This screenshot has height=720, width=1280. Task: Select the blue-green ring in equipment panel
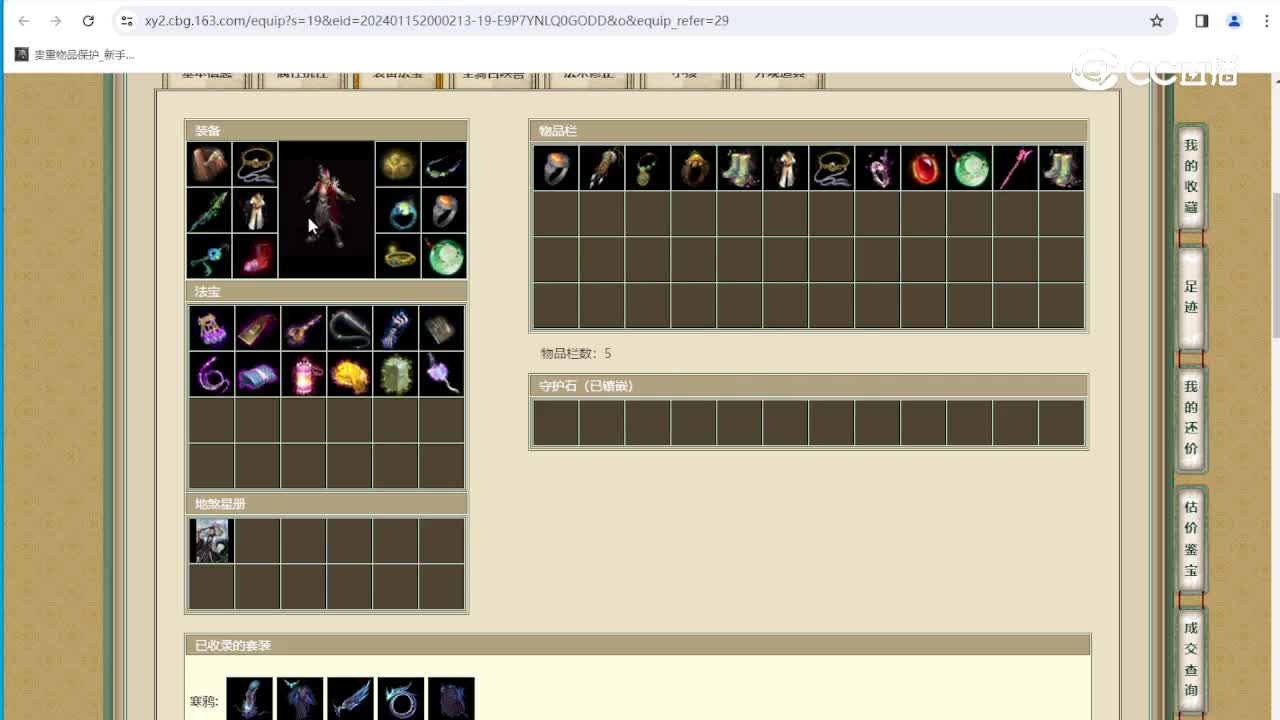pyautogui.click(x=398, y=210)
